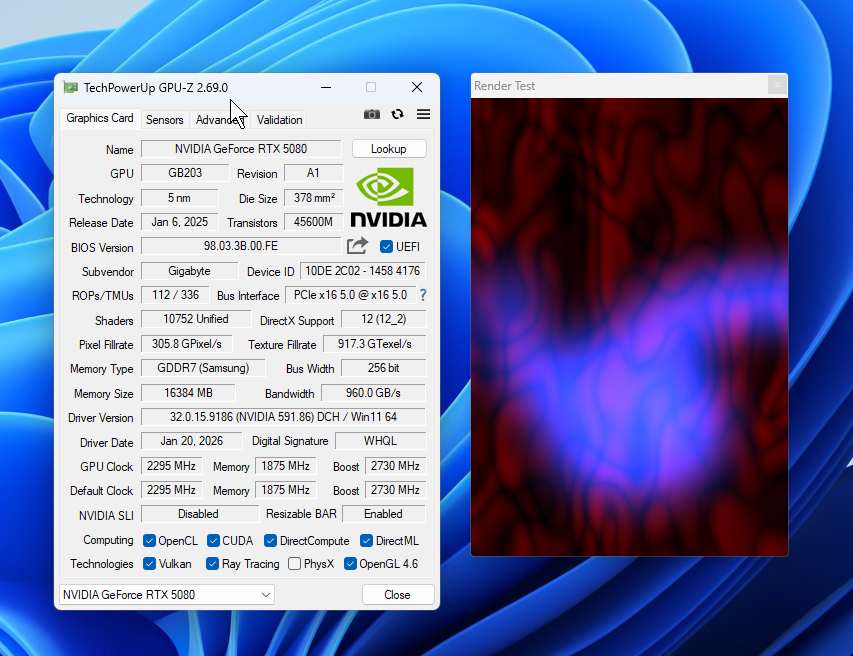Click the GPU-Z title bar app icon
The height and width of the screenshot is (656, 853).
click(x=70, y=88)
